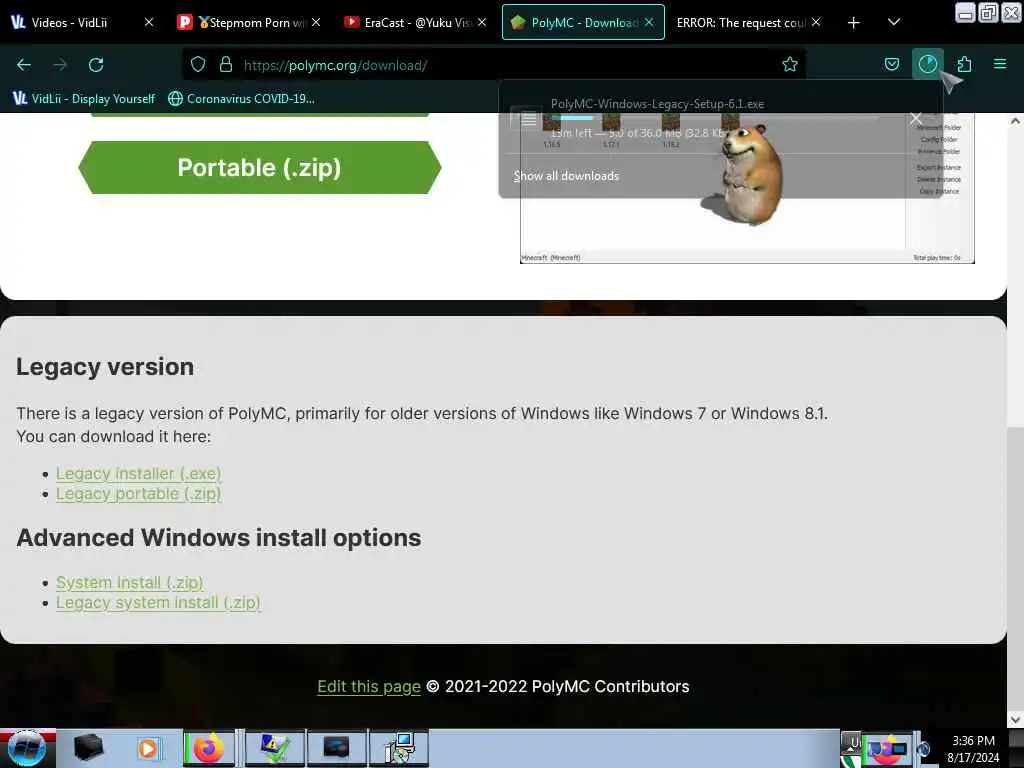Screen dimensions: 1024x768
Task: Close the Videos - VidLii tab
Action: click(x=149, y=22)
